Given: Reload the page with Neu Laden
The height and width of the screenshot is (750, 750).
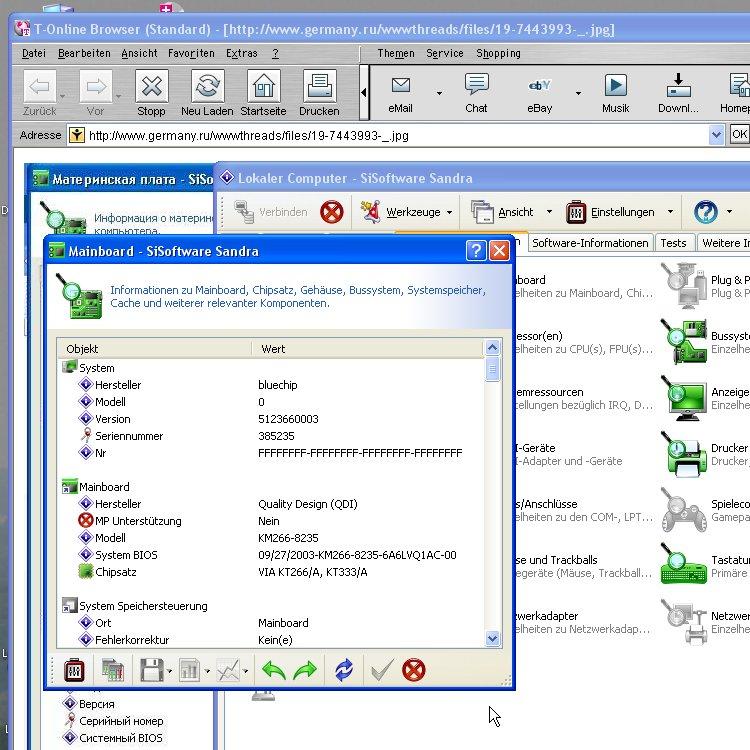Looking at the screenshot, I should coord(207,93).
